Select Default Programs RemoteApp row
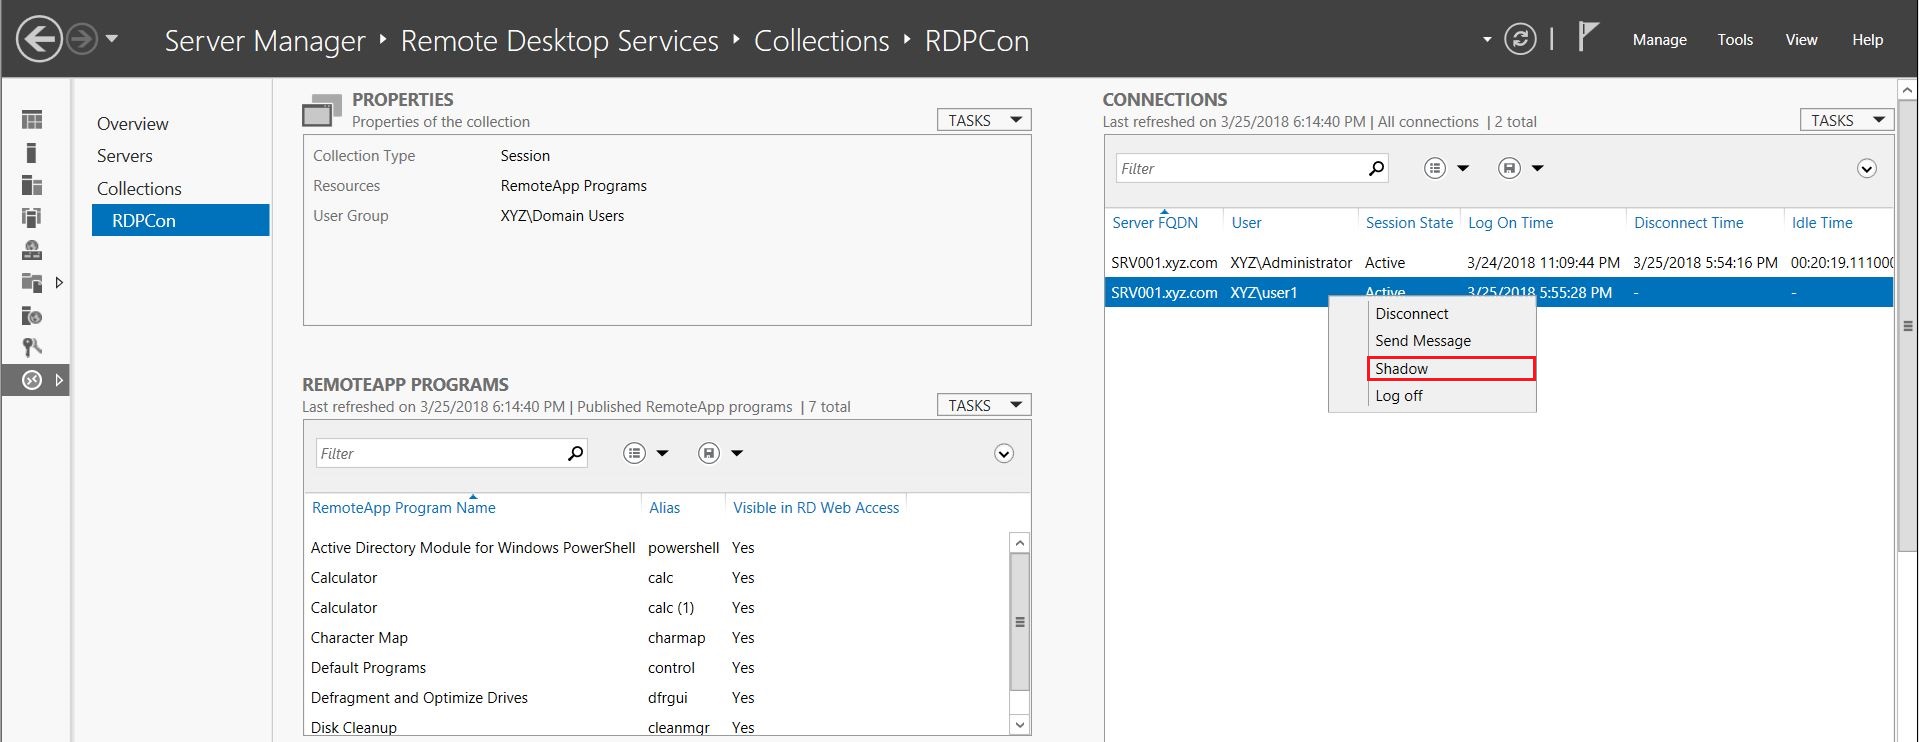 (x=657, y=668)
